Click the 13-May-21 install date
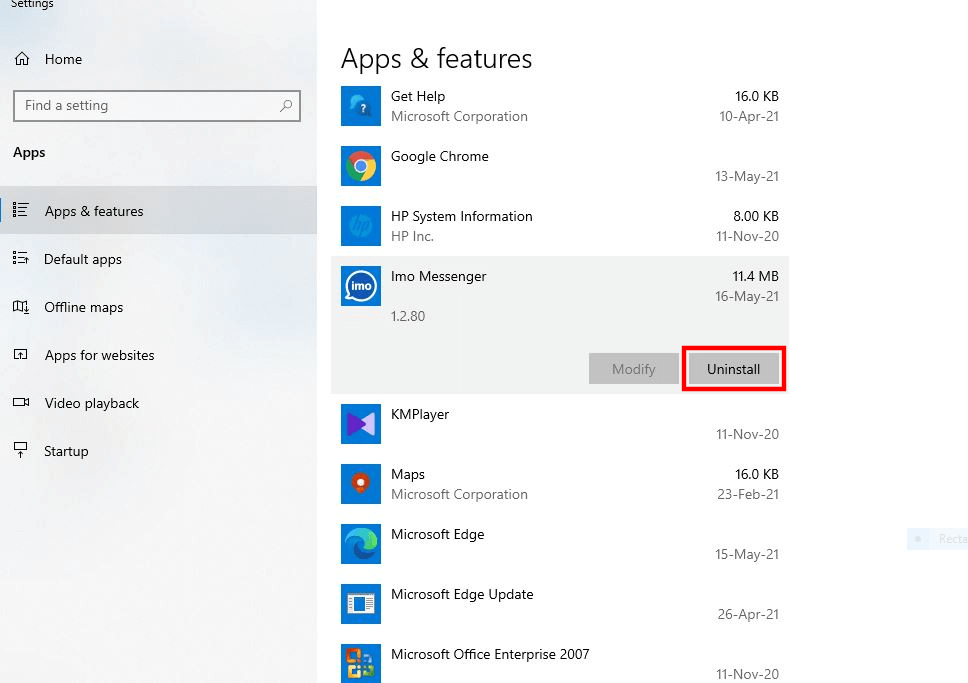The image size is (968, 683). click(x=747, y=176)
